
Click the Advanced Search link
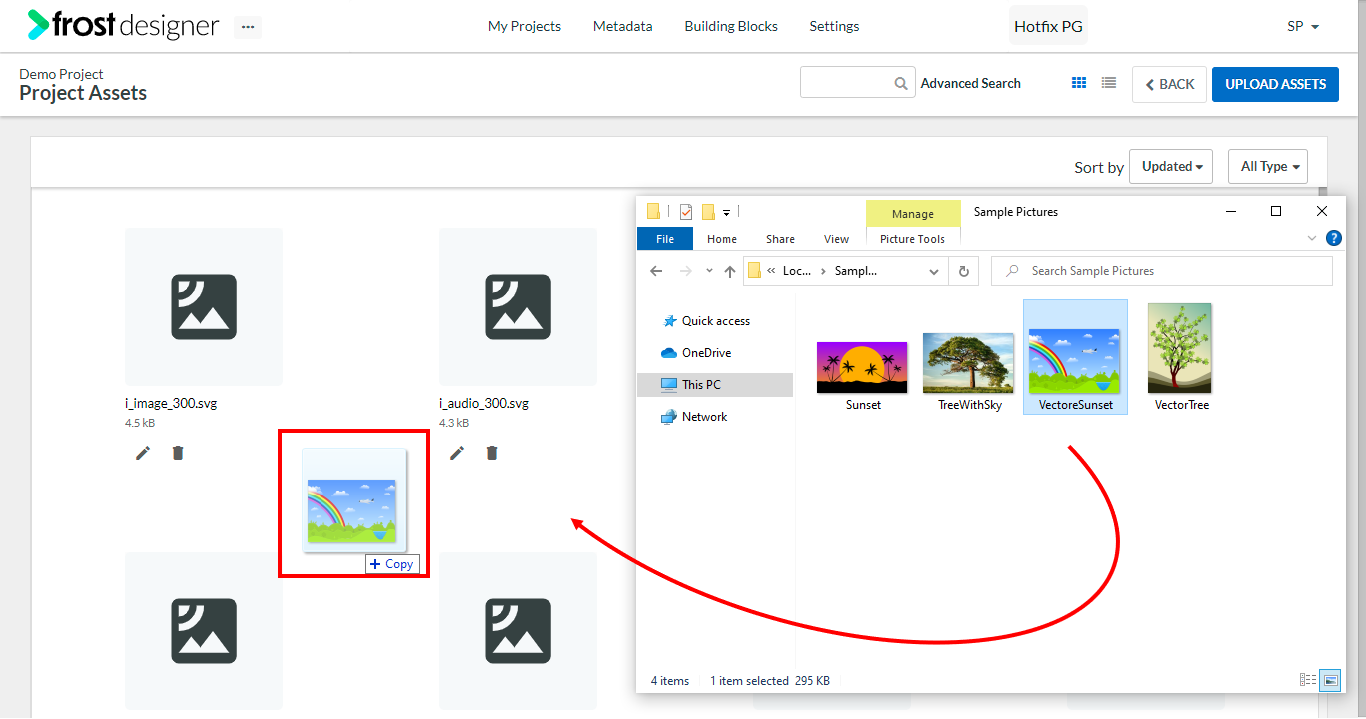click(x=970, y=84)
